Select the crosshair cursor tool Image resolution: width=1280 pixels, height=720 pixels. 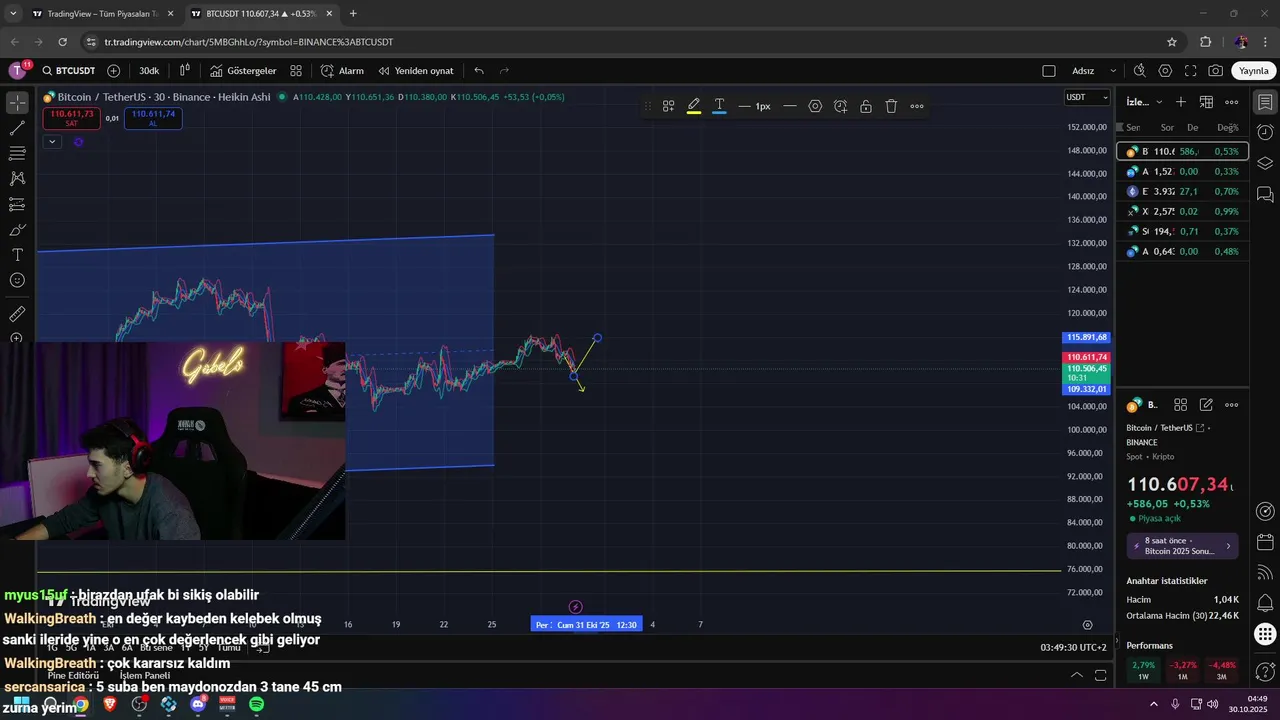[x=17, y=103]
